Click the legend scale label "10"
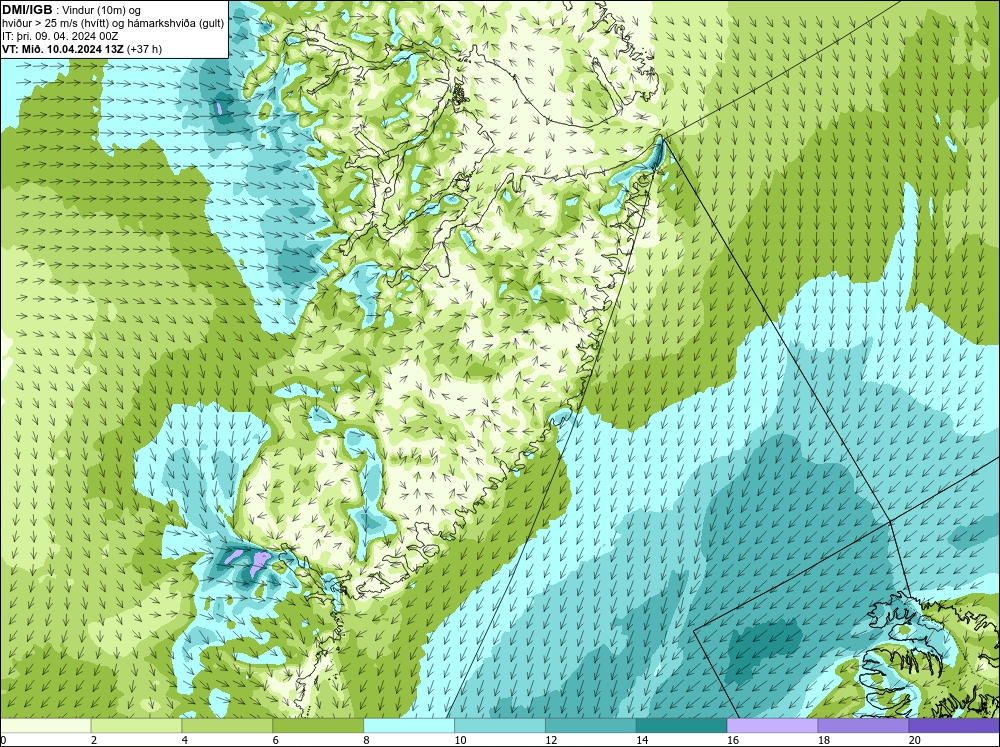The image size is (1000, 747). [x=460, y=740]
